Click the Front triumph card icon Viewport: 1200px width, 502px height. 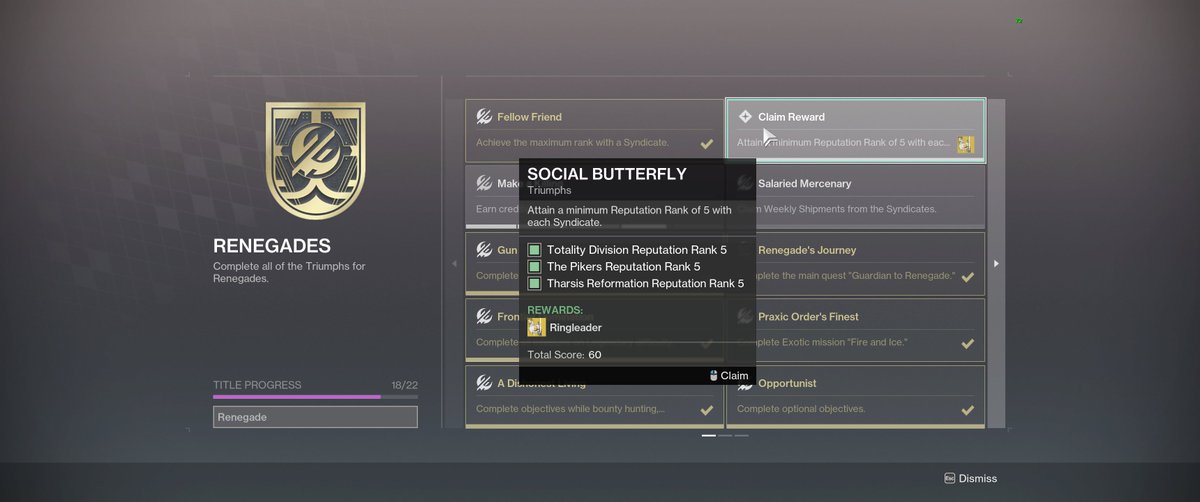point(484,317)
